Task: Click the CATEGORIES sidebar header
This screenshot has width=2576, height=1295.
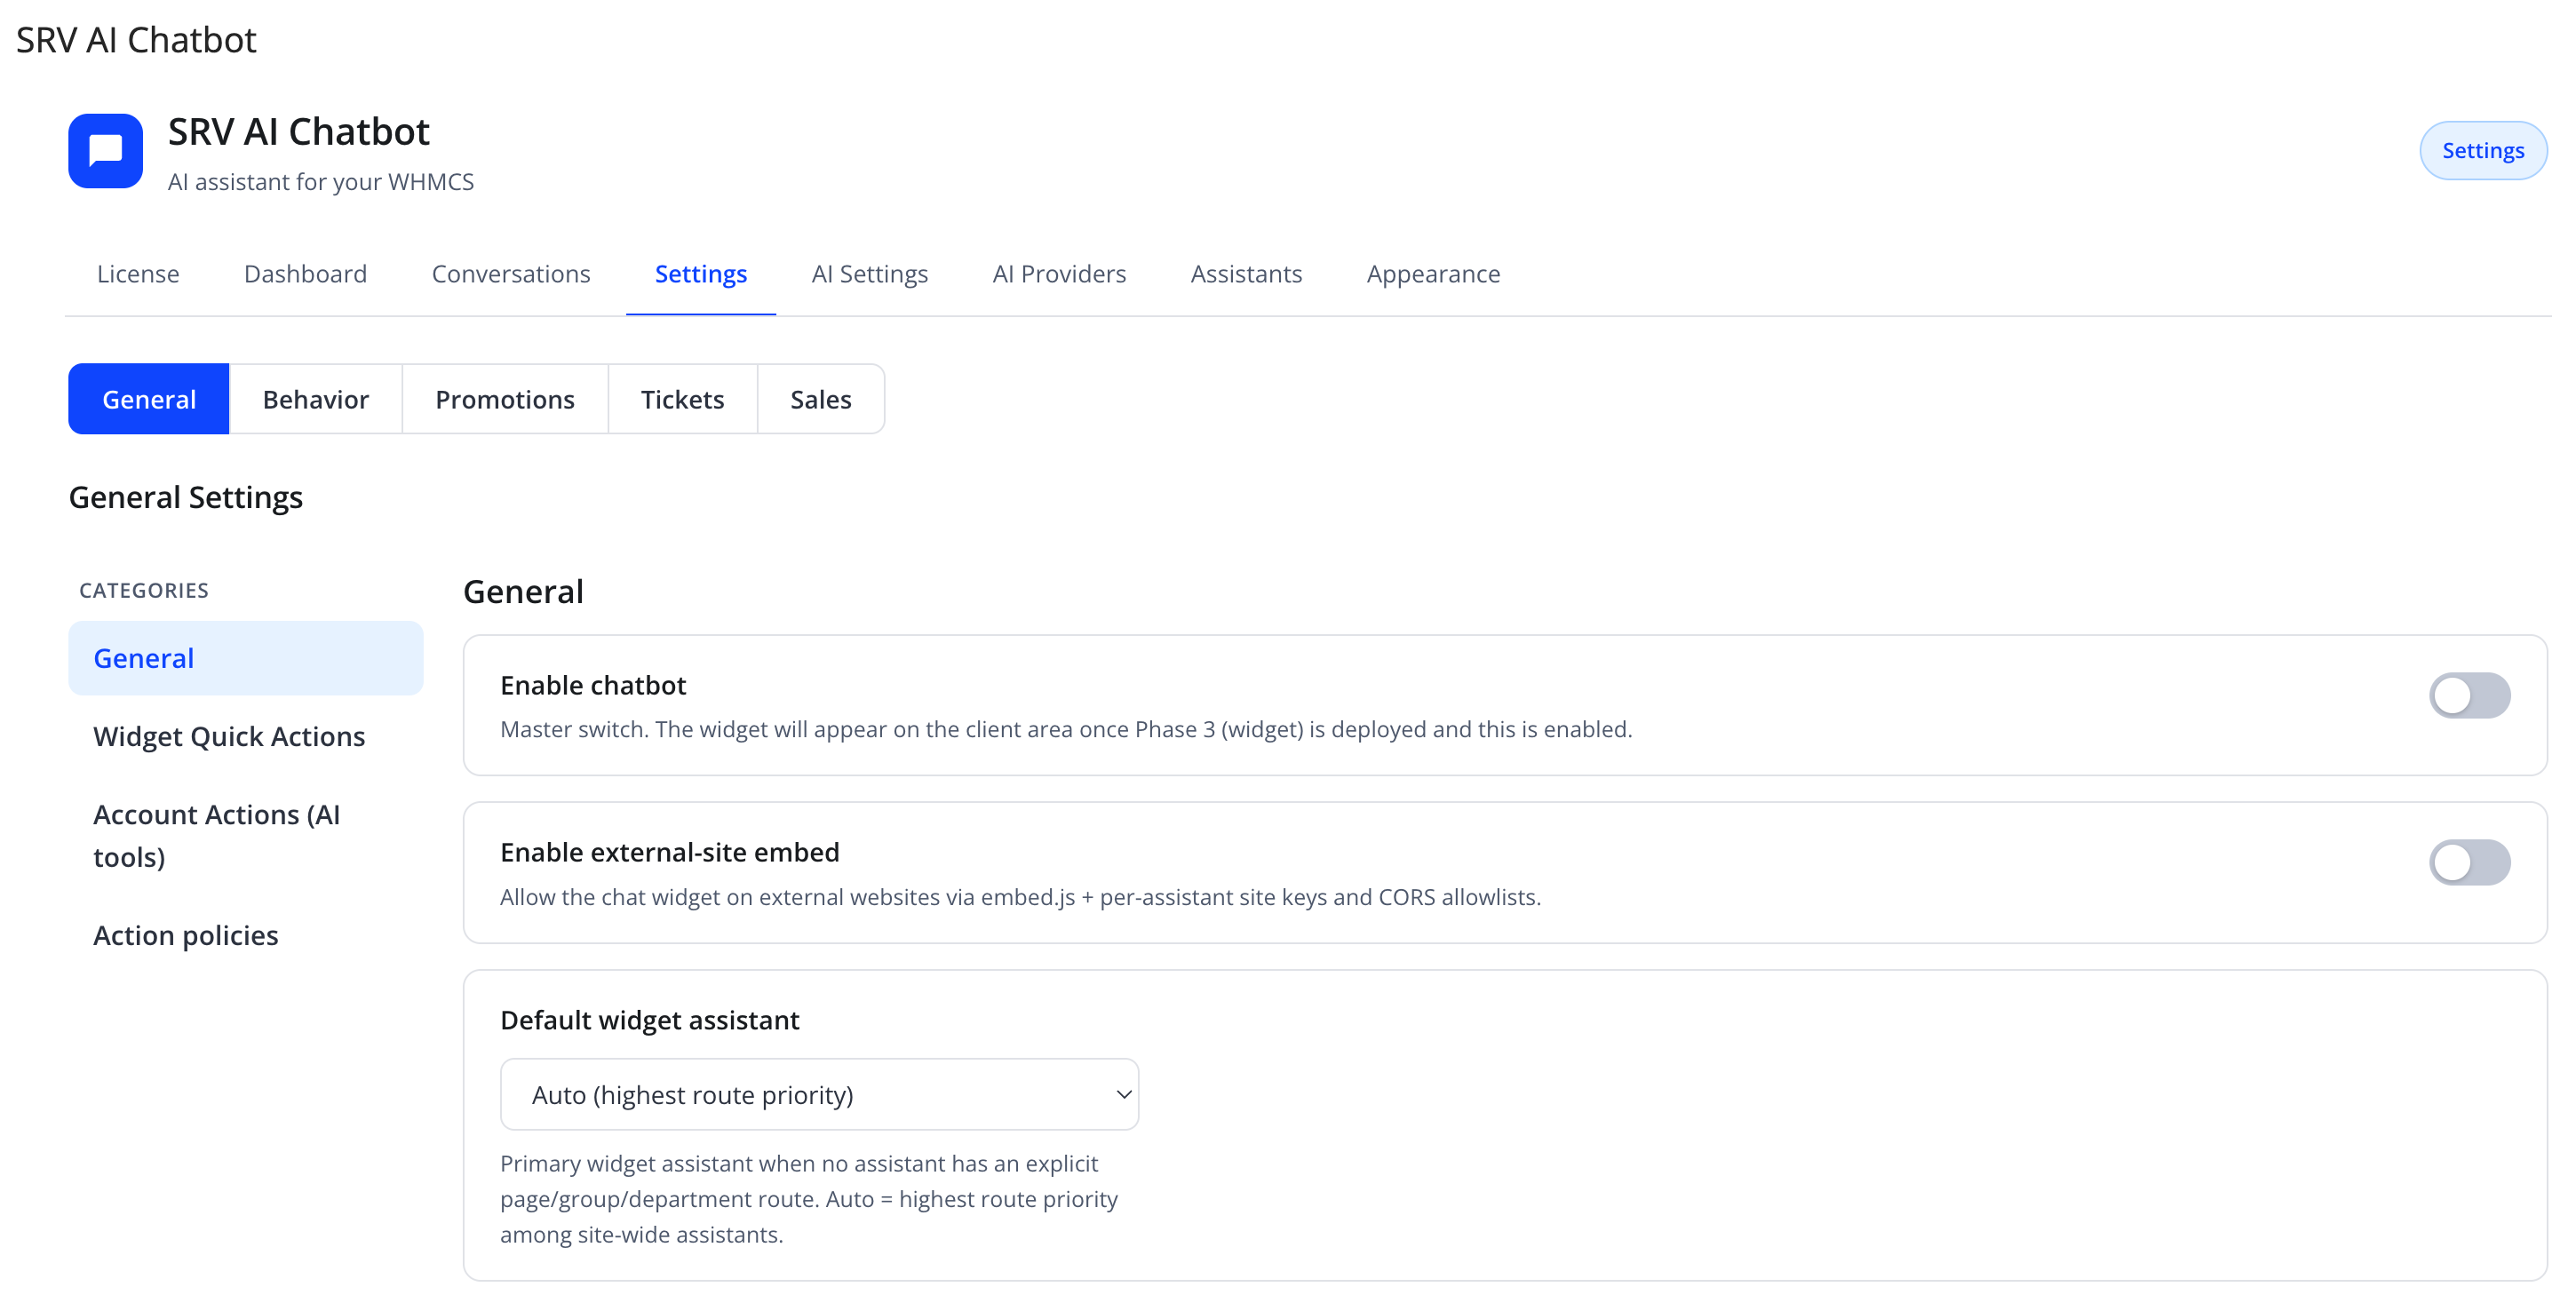Action: [x=144, y=590]
